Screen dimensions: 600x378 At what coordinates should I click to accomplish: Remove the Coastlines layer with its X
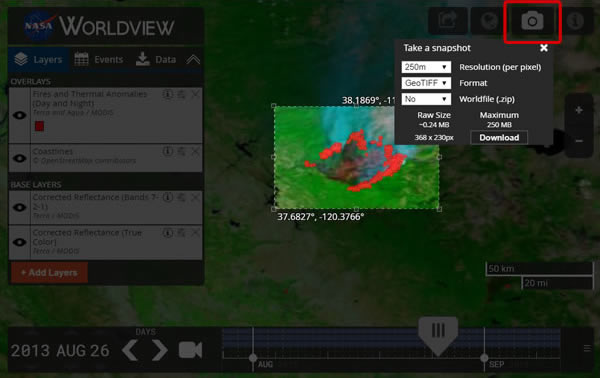tap(195, 152)
